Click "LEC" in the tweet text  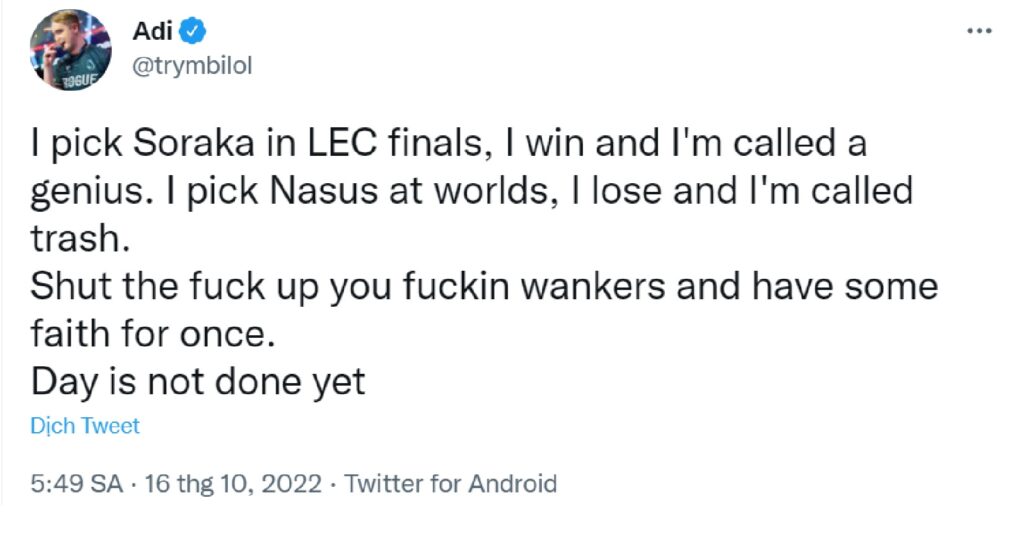[x=340, y=145]
